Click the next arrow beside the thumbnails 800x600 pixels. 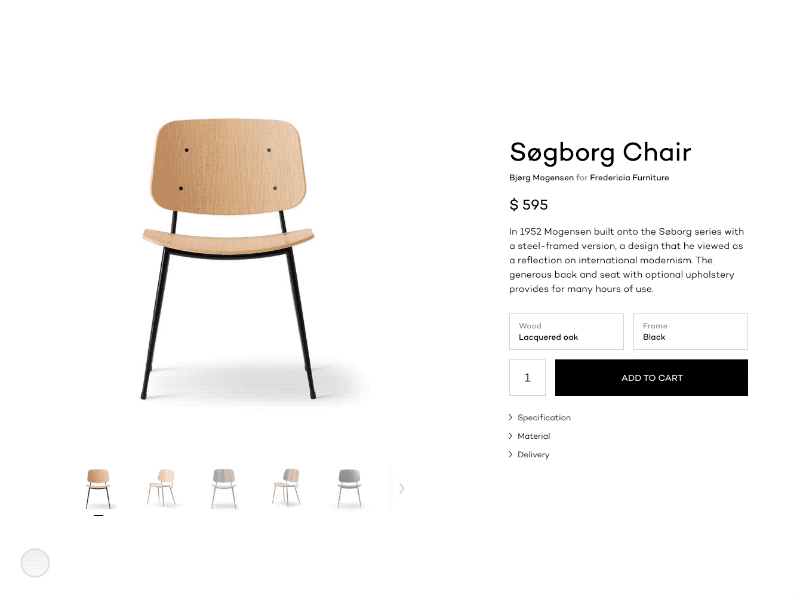point(402,488)
